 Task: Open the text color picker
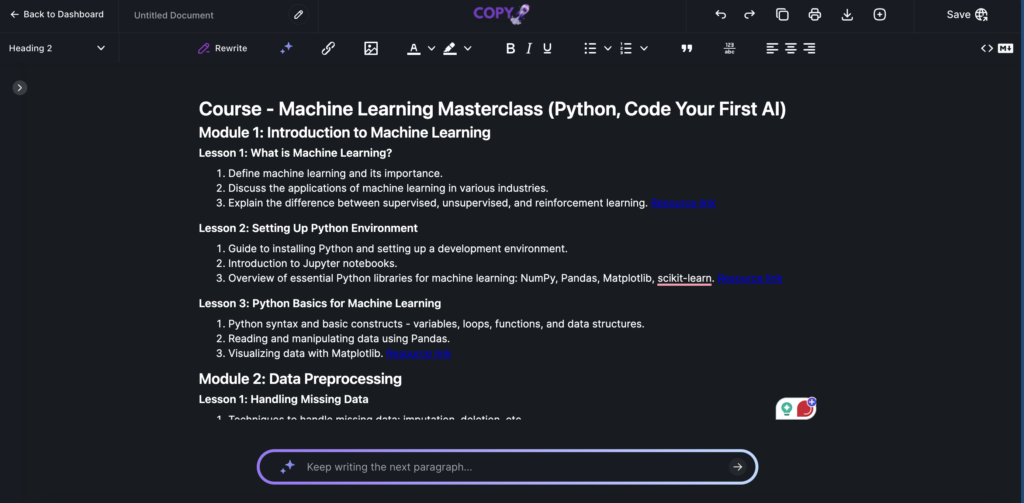[x=414, y=48]
